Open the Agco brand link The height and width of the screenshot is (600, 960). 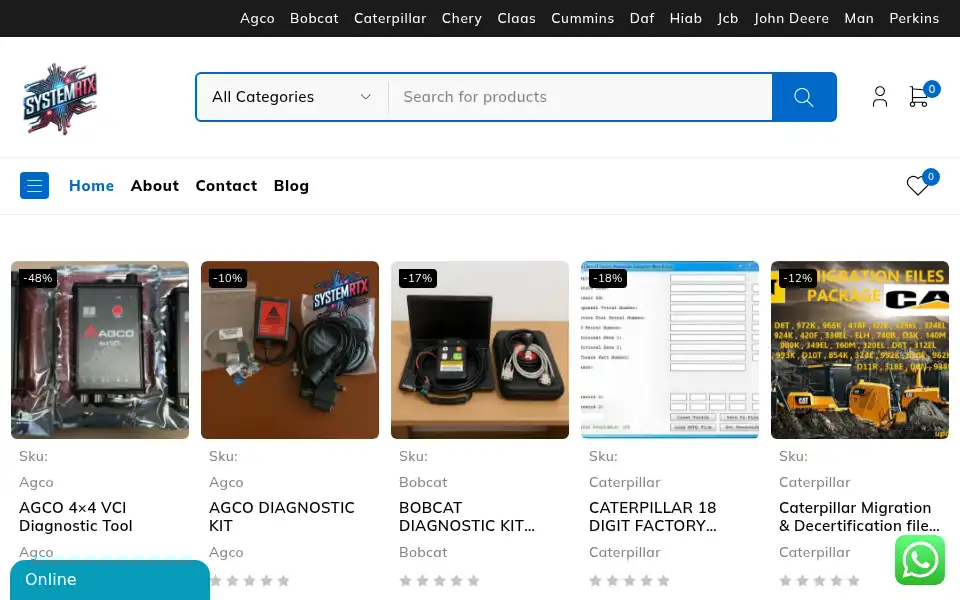pos(257,18)
